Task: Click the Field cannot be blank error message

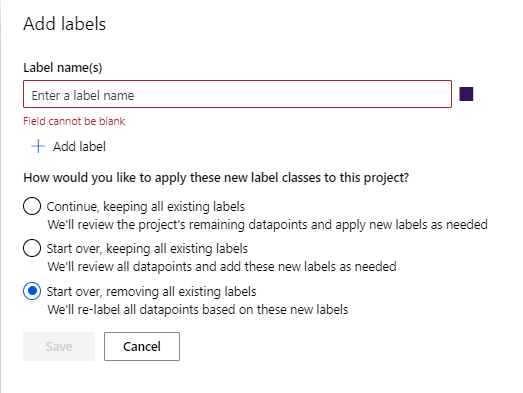Action: 74,121
